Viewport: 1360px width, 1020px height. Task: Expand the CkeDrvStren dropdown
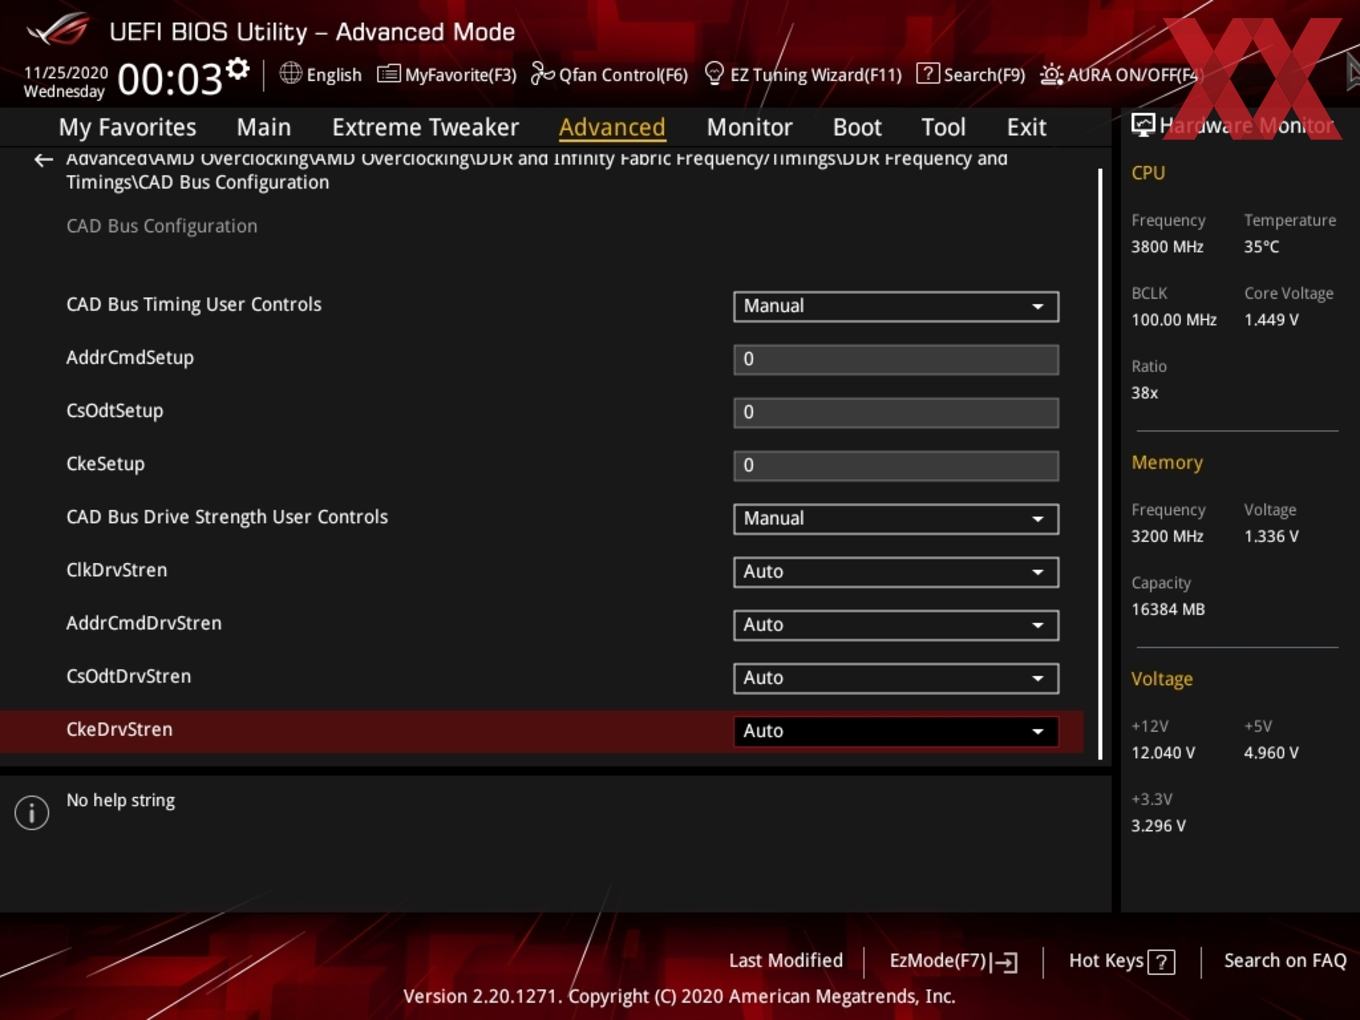896,731
